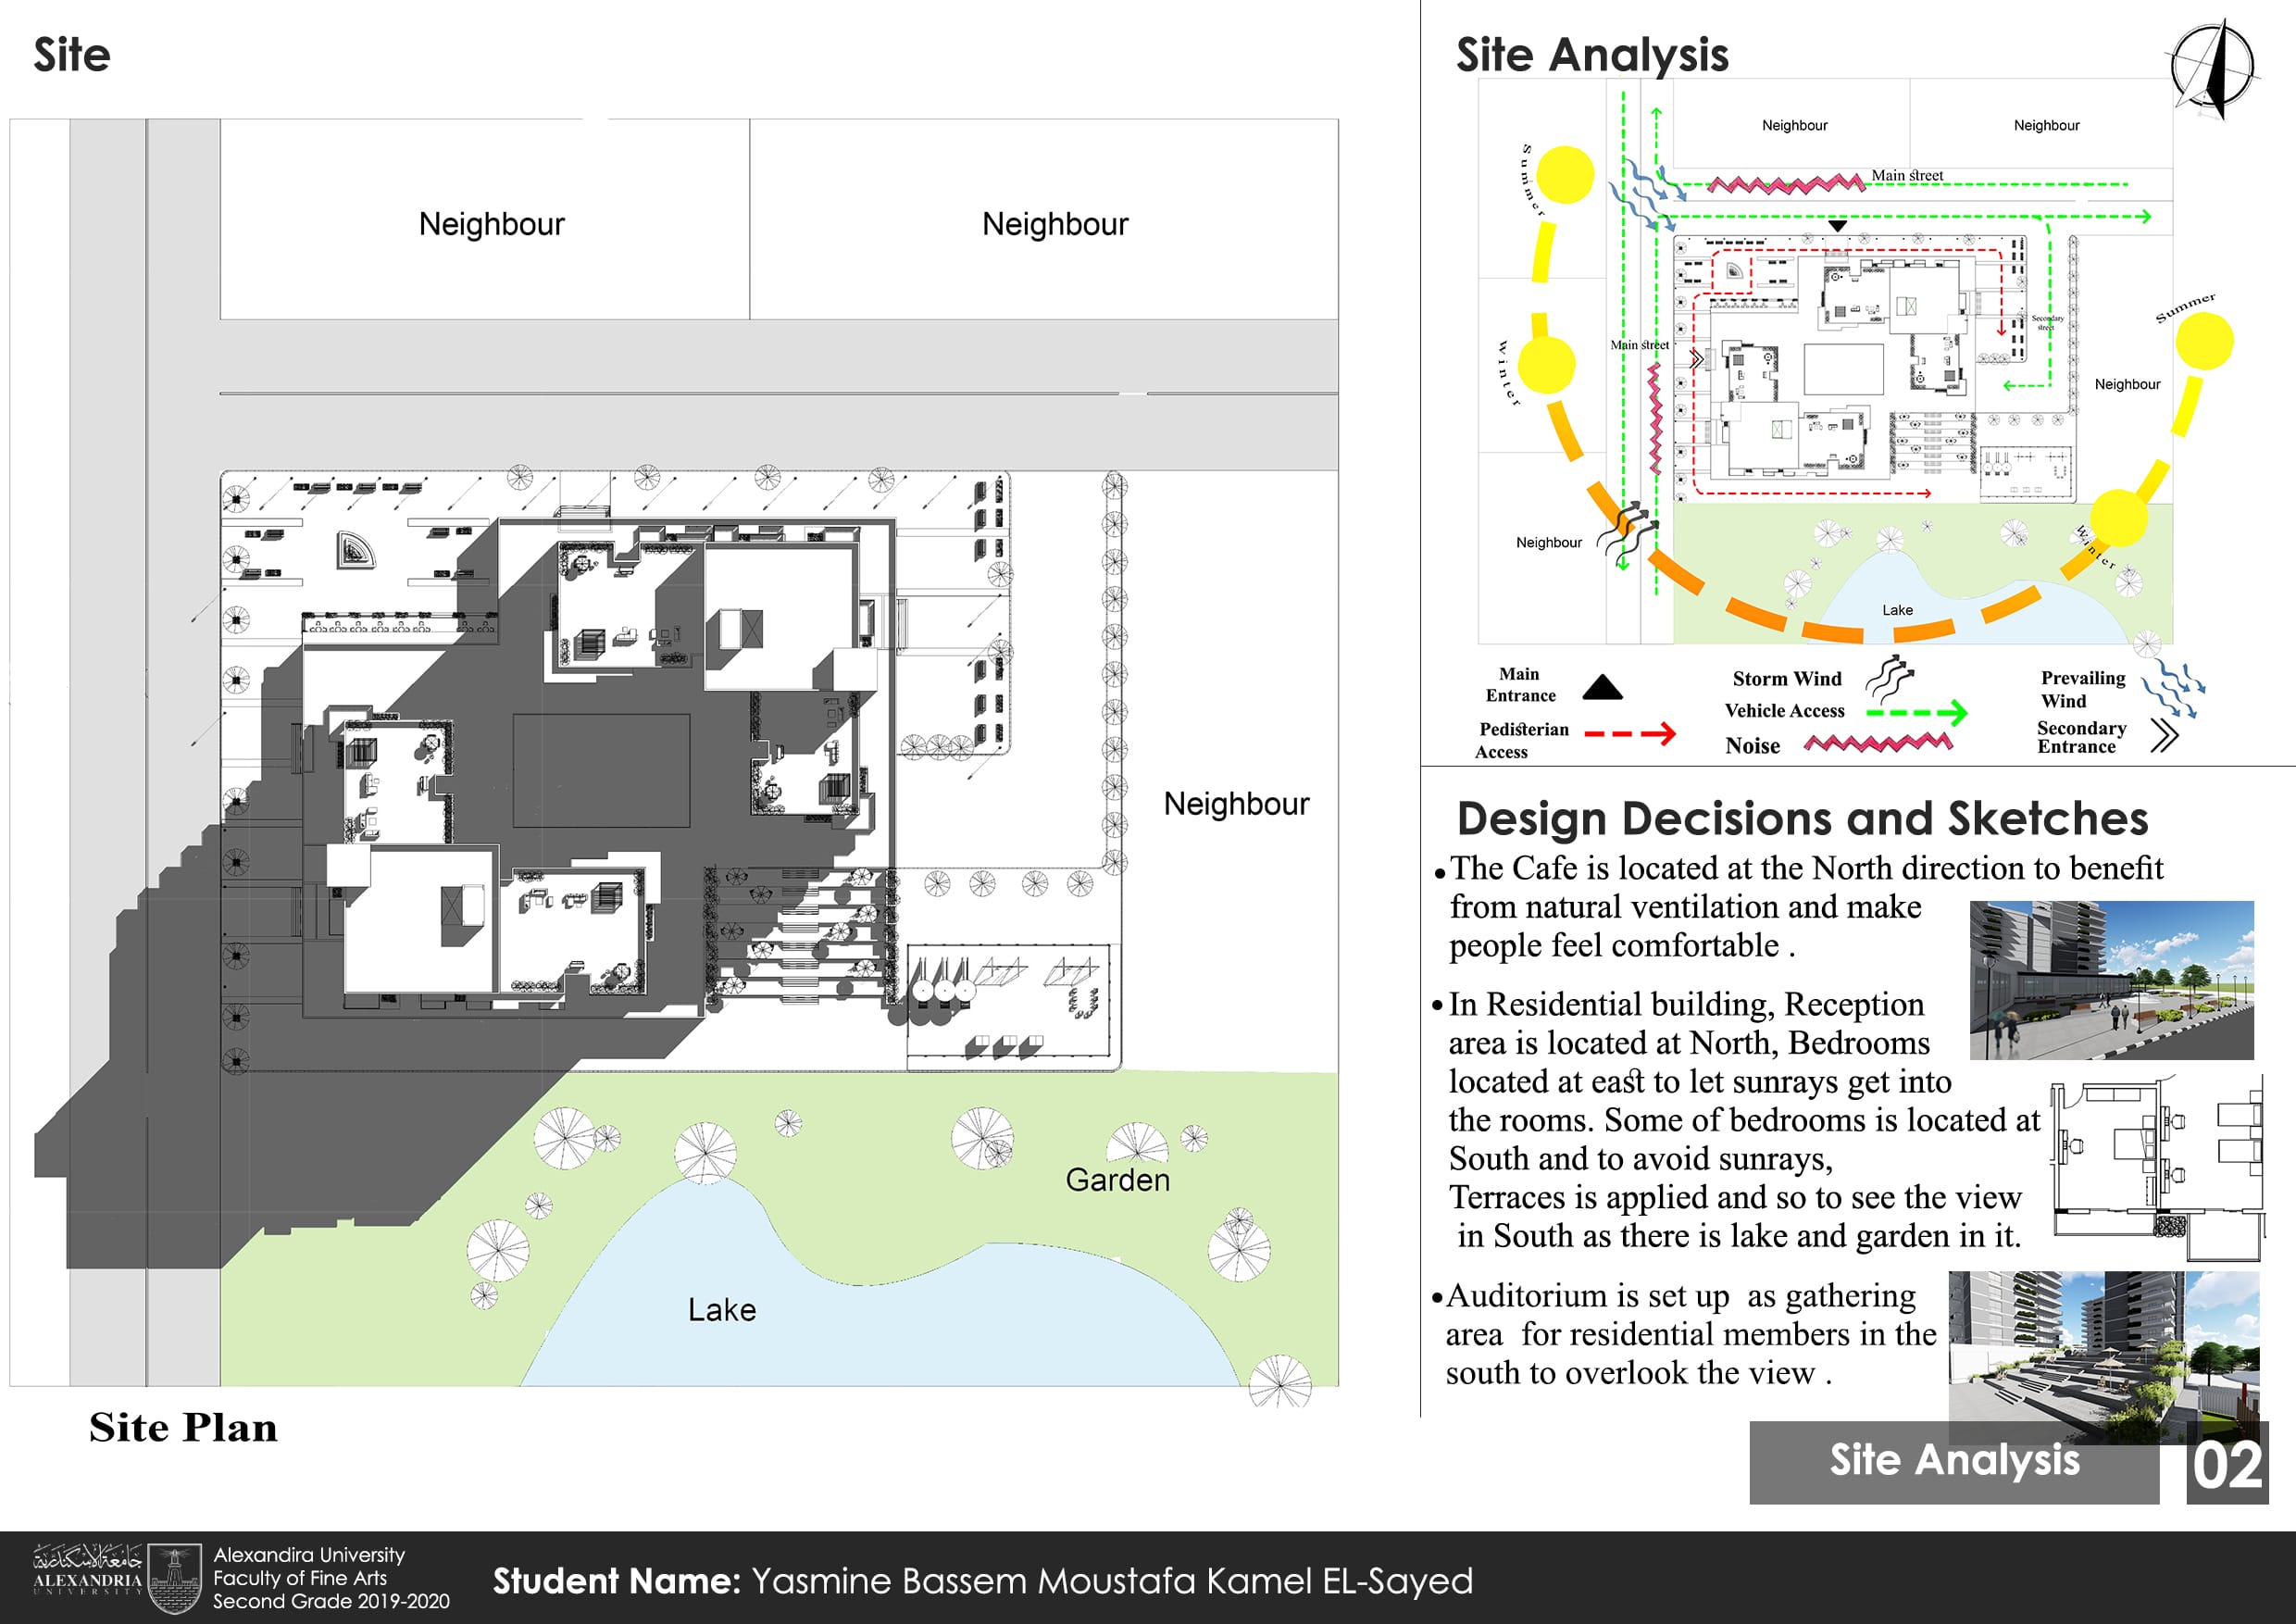2296x1624 pixels.
Task: Click the Alexandria University crest logo
Action: coord(175,1578)
